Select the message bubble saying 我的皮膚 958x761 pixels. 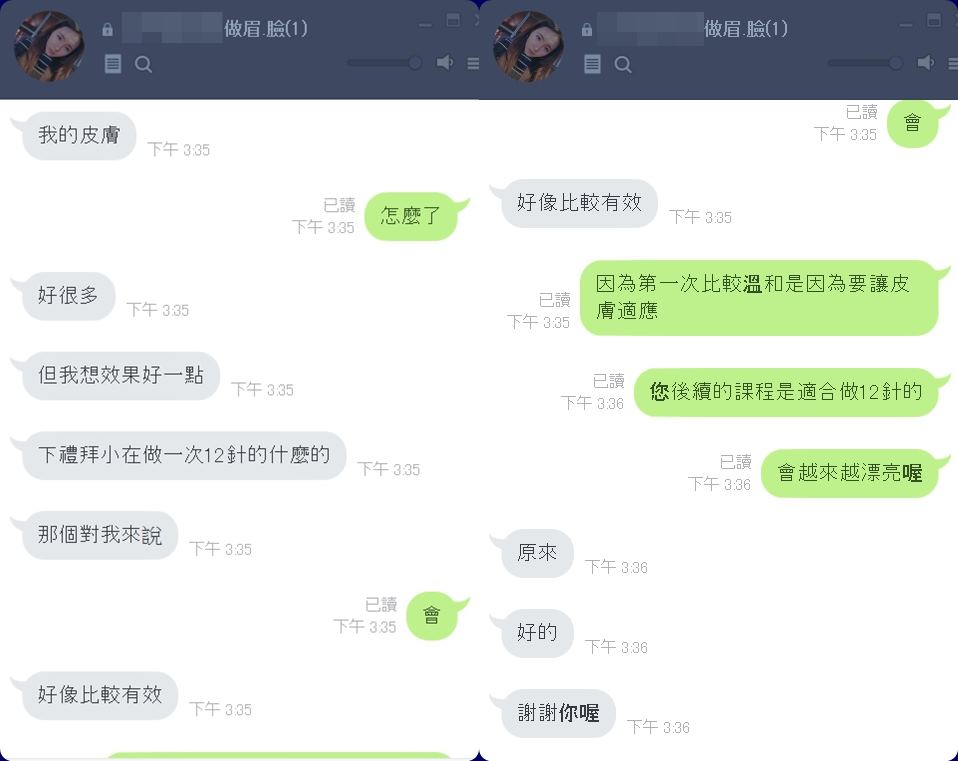79,136
